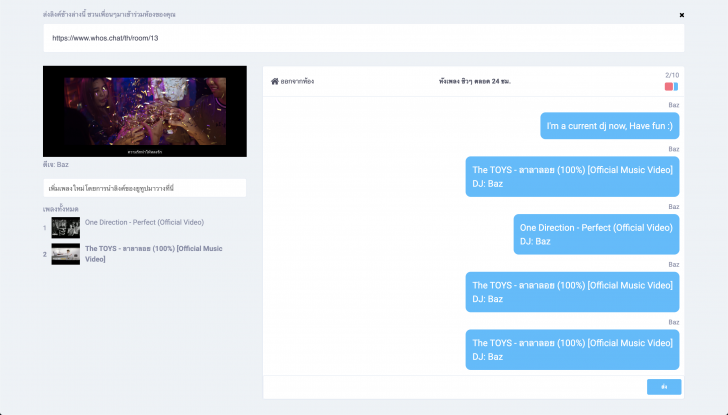Click the DJ Baz label under video

pyautogui.click(x=56, y=164)
